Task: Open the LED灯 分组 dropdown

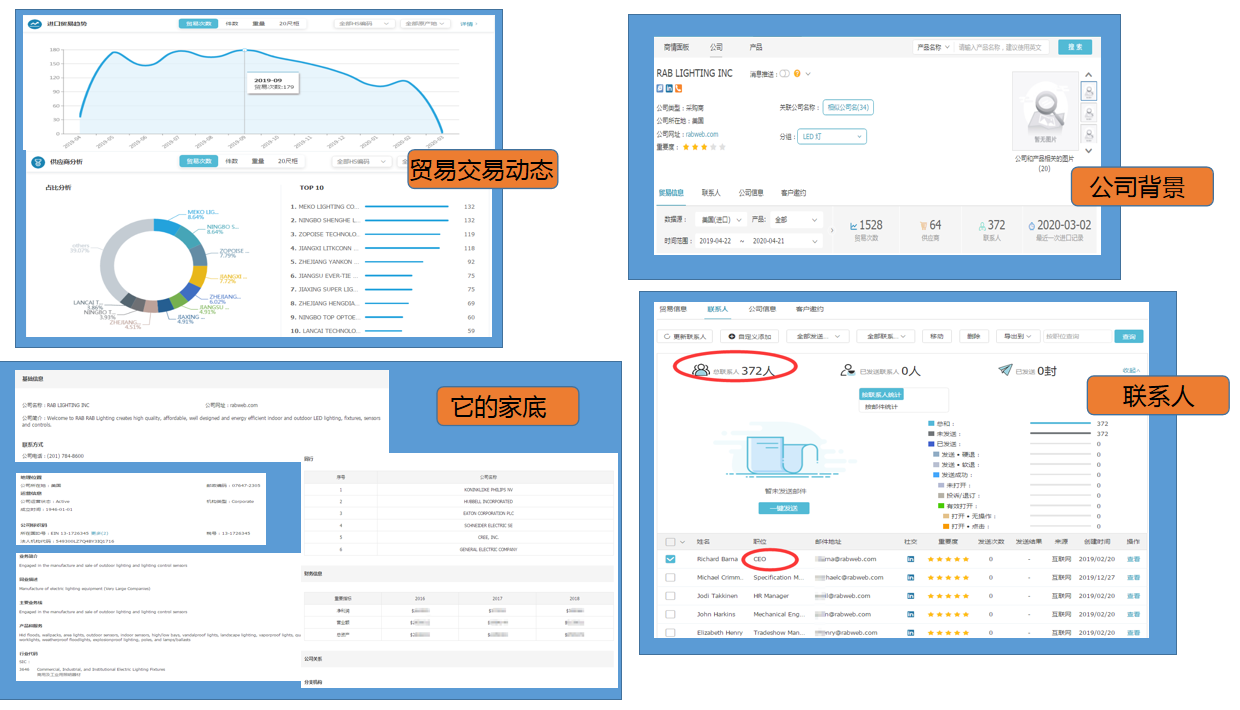Action: pyautogui.click(x=832, y=136)
